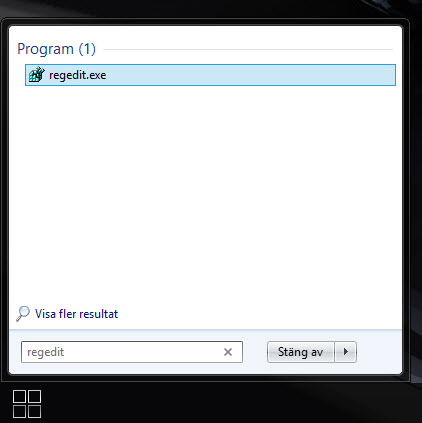422x423 pixels.
Task: Select the Program (1) group header
Action: tap(56, 49)
